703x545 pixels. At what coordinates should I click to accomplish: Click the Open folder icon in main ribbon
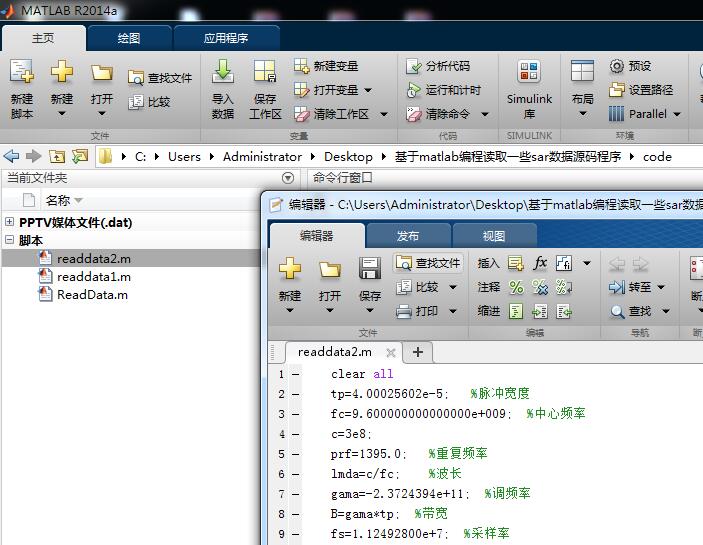coord(102,73)
